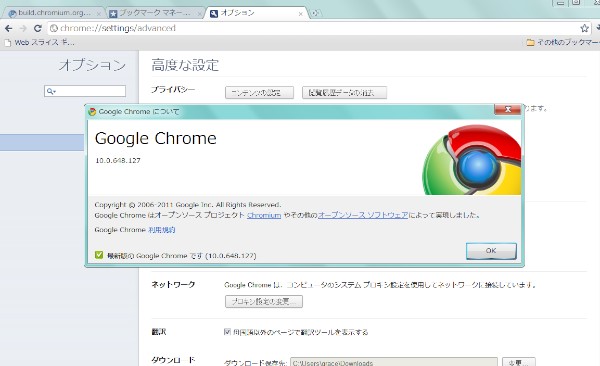Viewport: 600px width, 366px height.
Task: Click the 高度な設定 heading
Action: tap(185, 65)
